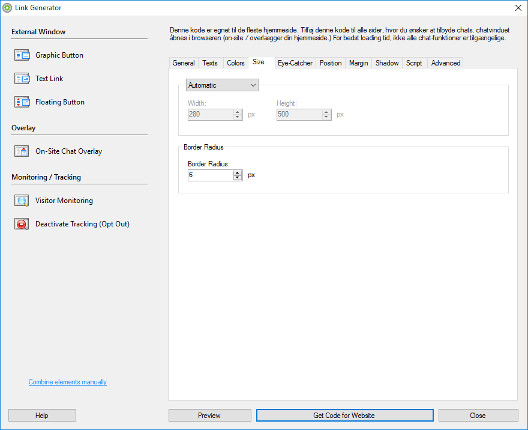This screenshot has height=430, width=528.
Task: Choose the Text Link icon
Action: pyautogui.click(x=22, y=78)
